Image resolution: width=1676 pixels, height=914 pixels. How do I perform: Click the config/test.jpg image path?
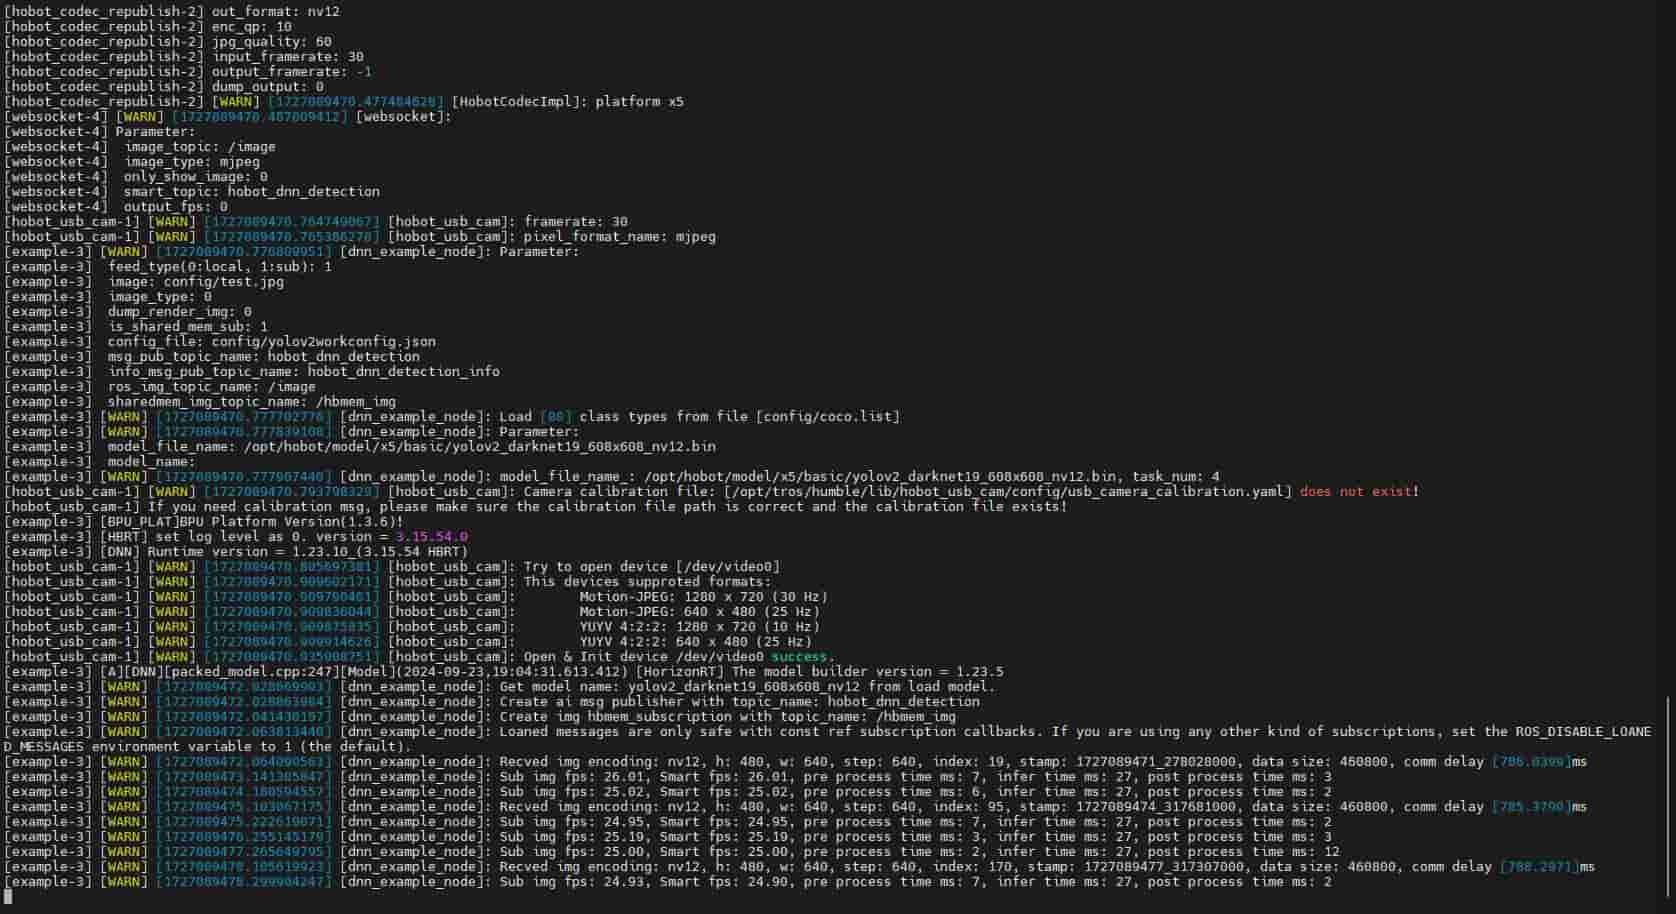223,281
